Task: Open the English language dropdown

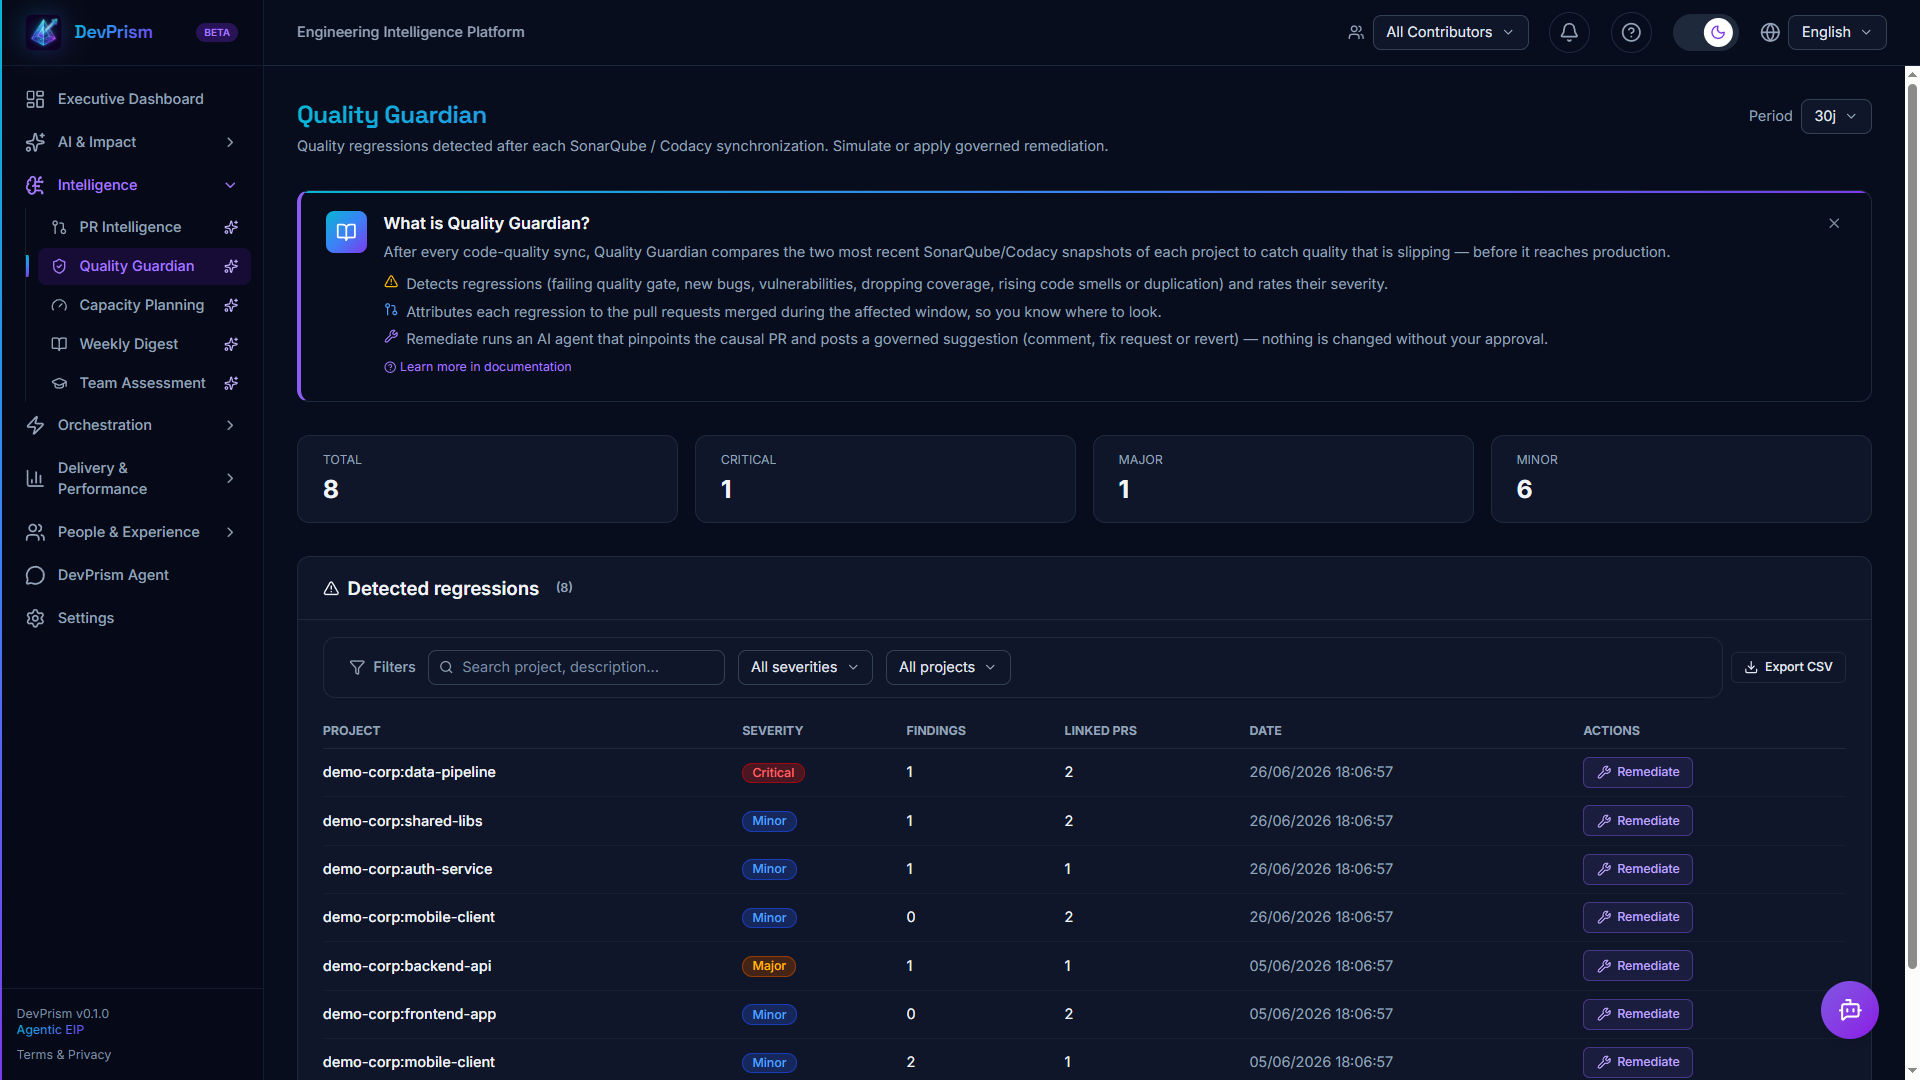Action: 1836,32
